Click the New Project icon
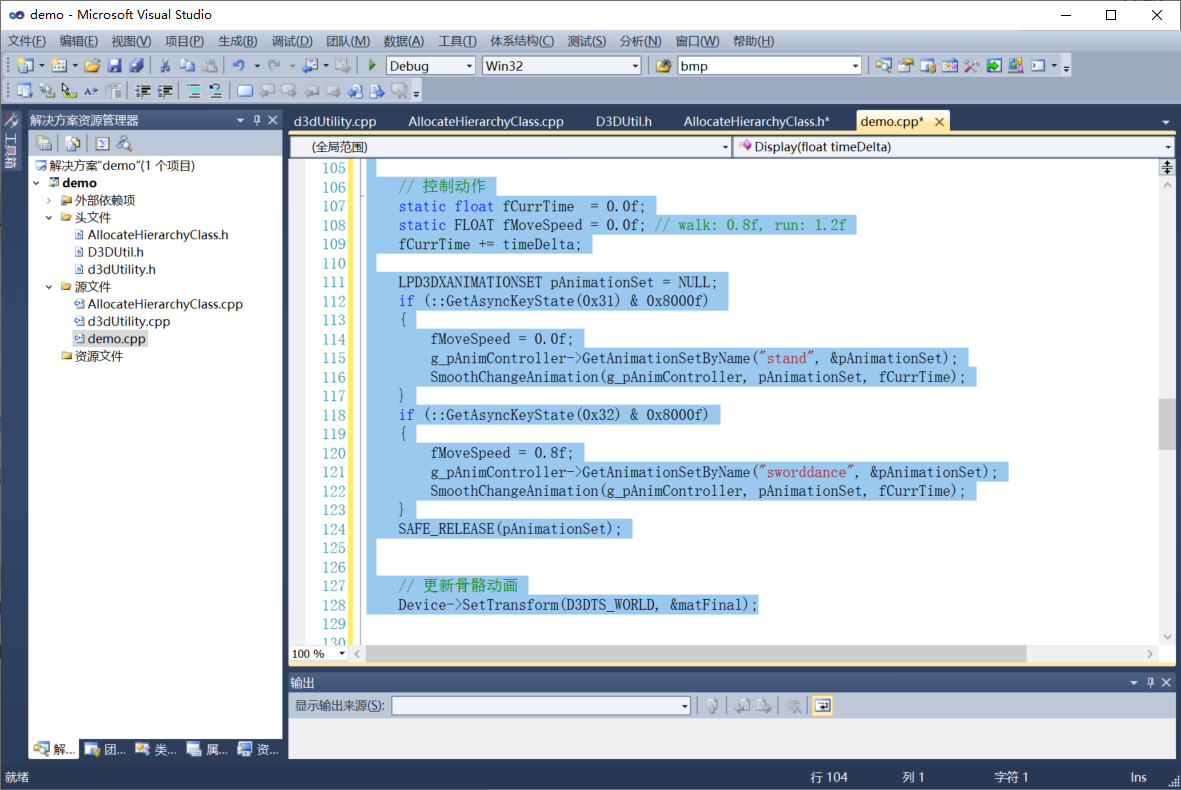Image resolution: width=1181 pixels, height=790 pixels. 25,66
